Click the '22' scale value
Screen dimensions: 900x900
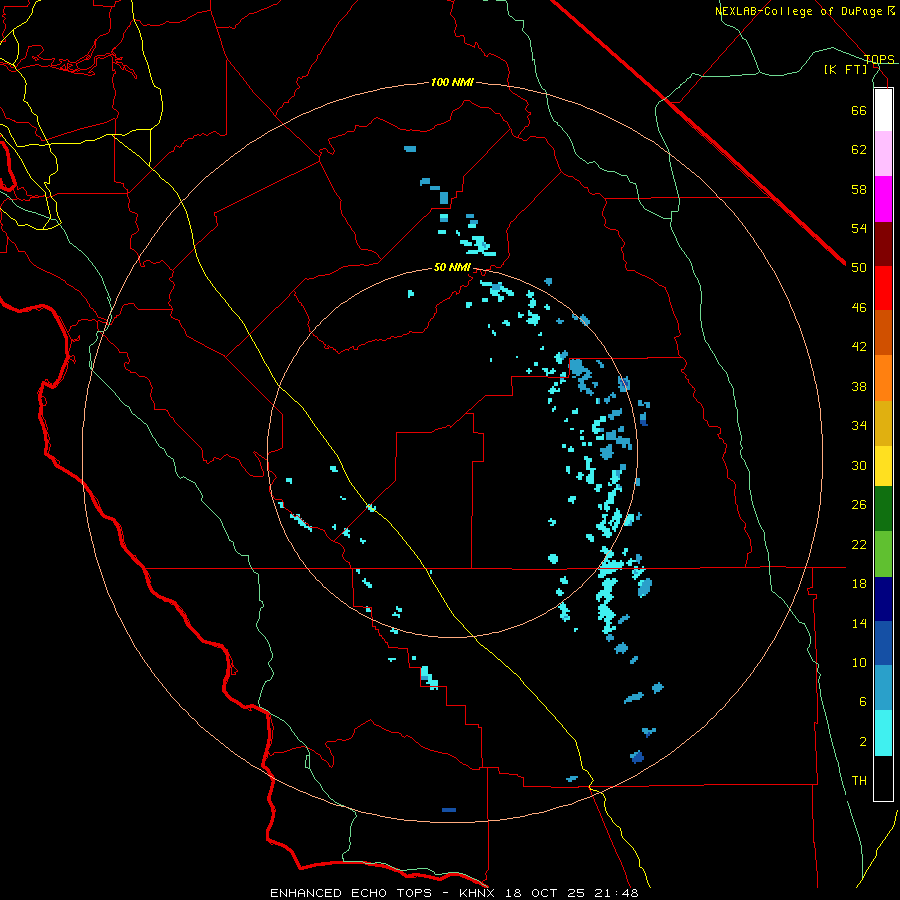859,544
